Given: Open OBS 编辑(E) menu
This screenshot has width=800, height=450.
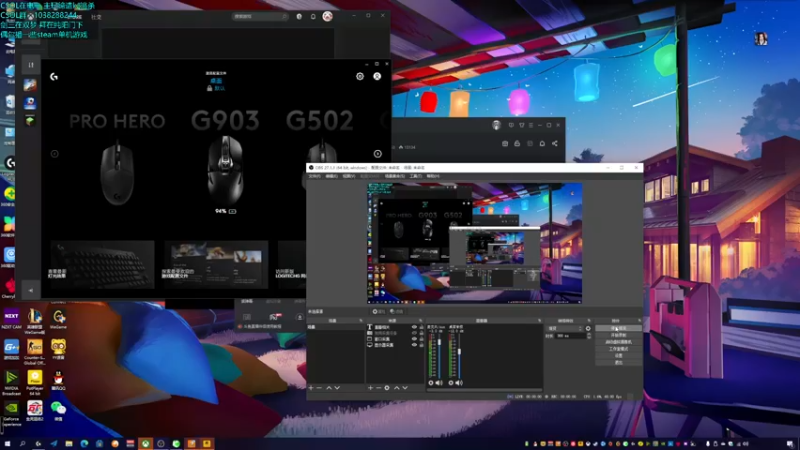Looking at the screenshot, I should pos(332,176).
